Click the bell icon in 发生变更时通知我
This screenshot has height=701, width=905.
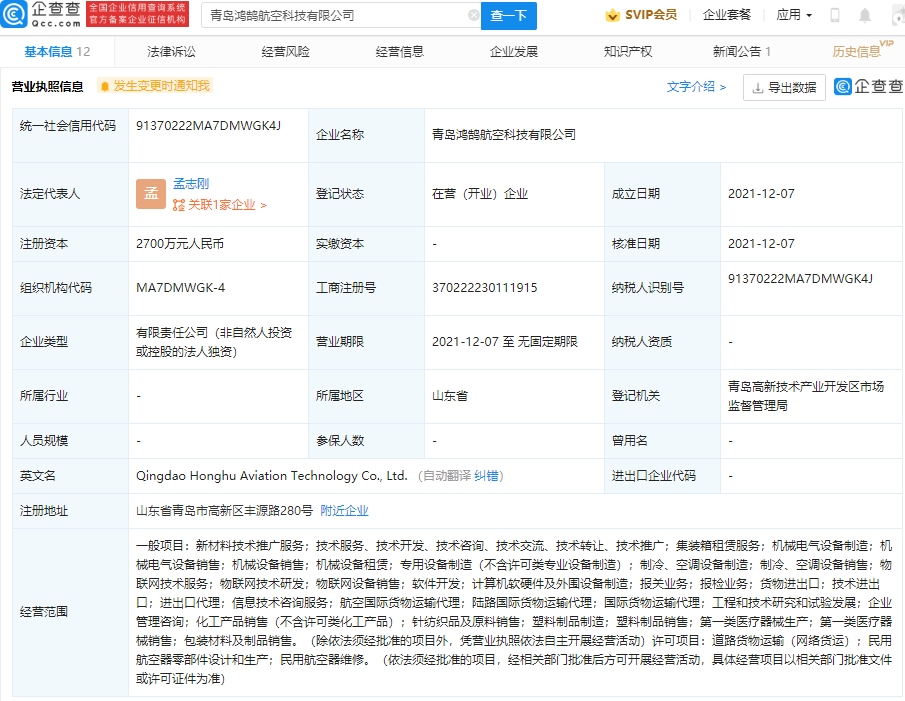105,87
